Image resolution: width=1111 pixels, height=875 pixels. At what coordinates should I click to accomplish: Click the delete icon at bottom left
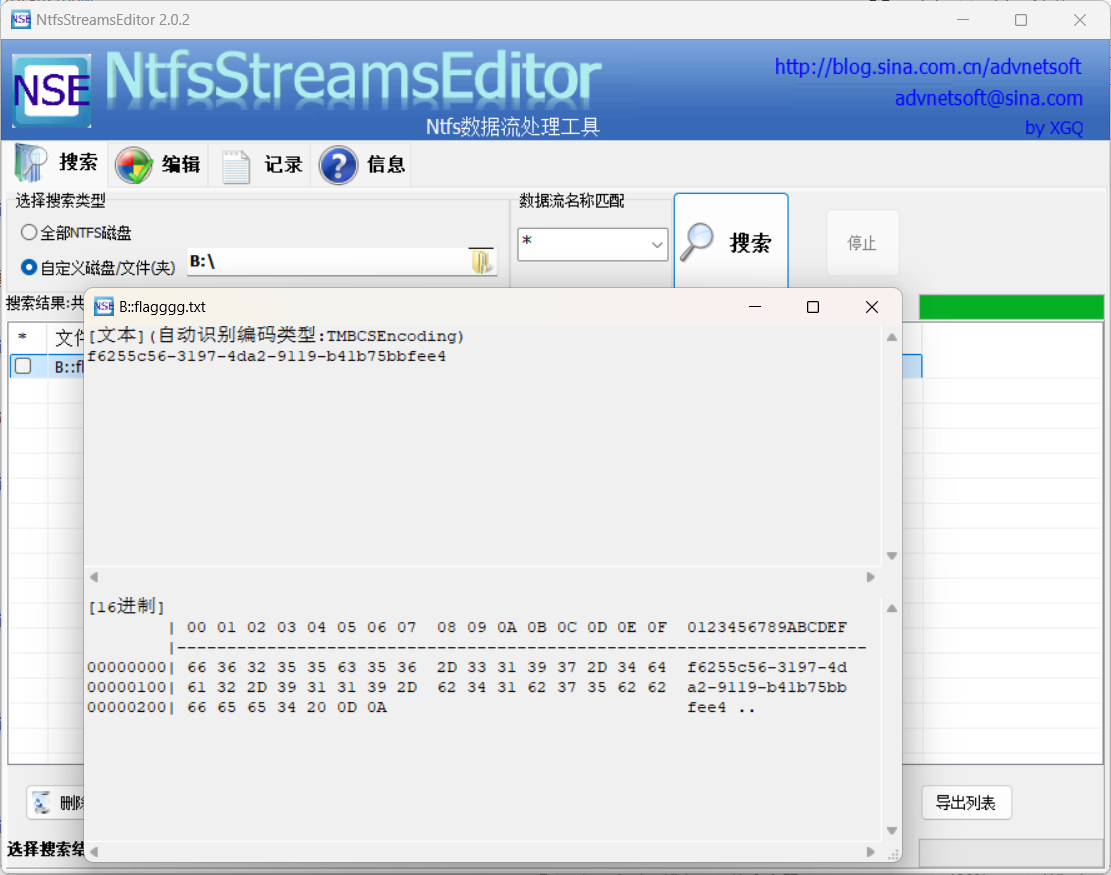point(42,802)
